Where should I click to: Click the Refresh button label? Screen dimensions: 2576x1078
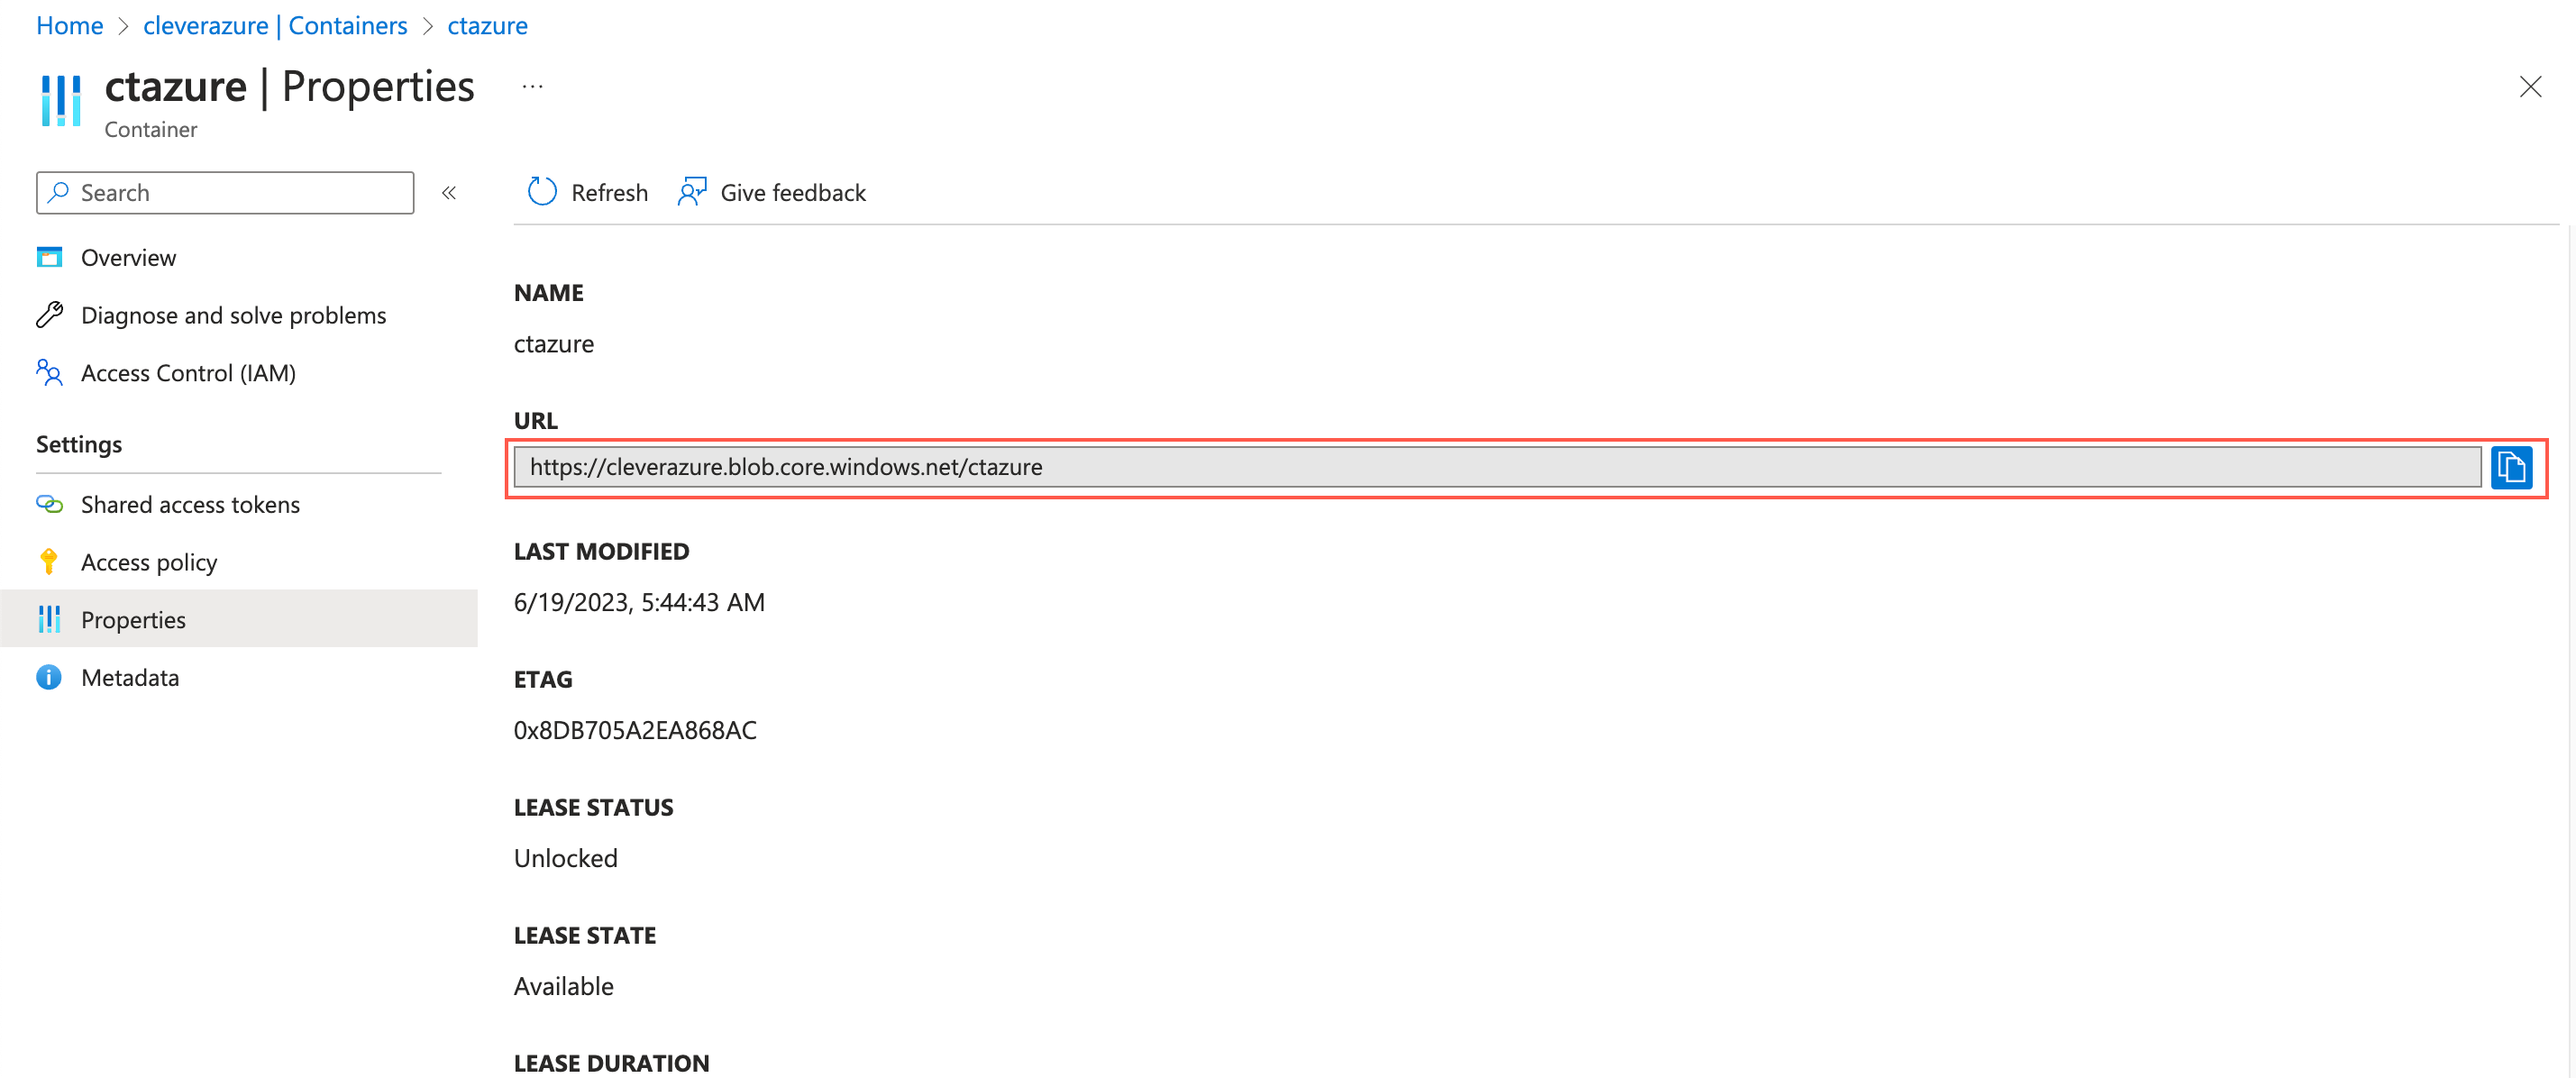[x=609, y=192]
